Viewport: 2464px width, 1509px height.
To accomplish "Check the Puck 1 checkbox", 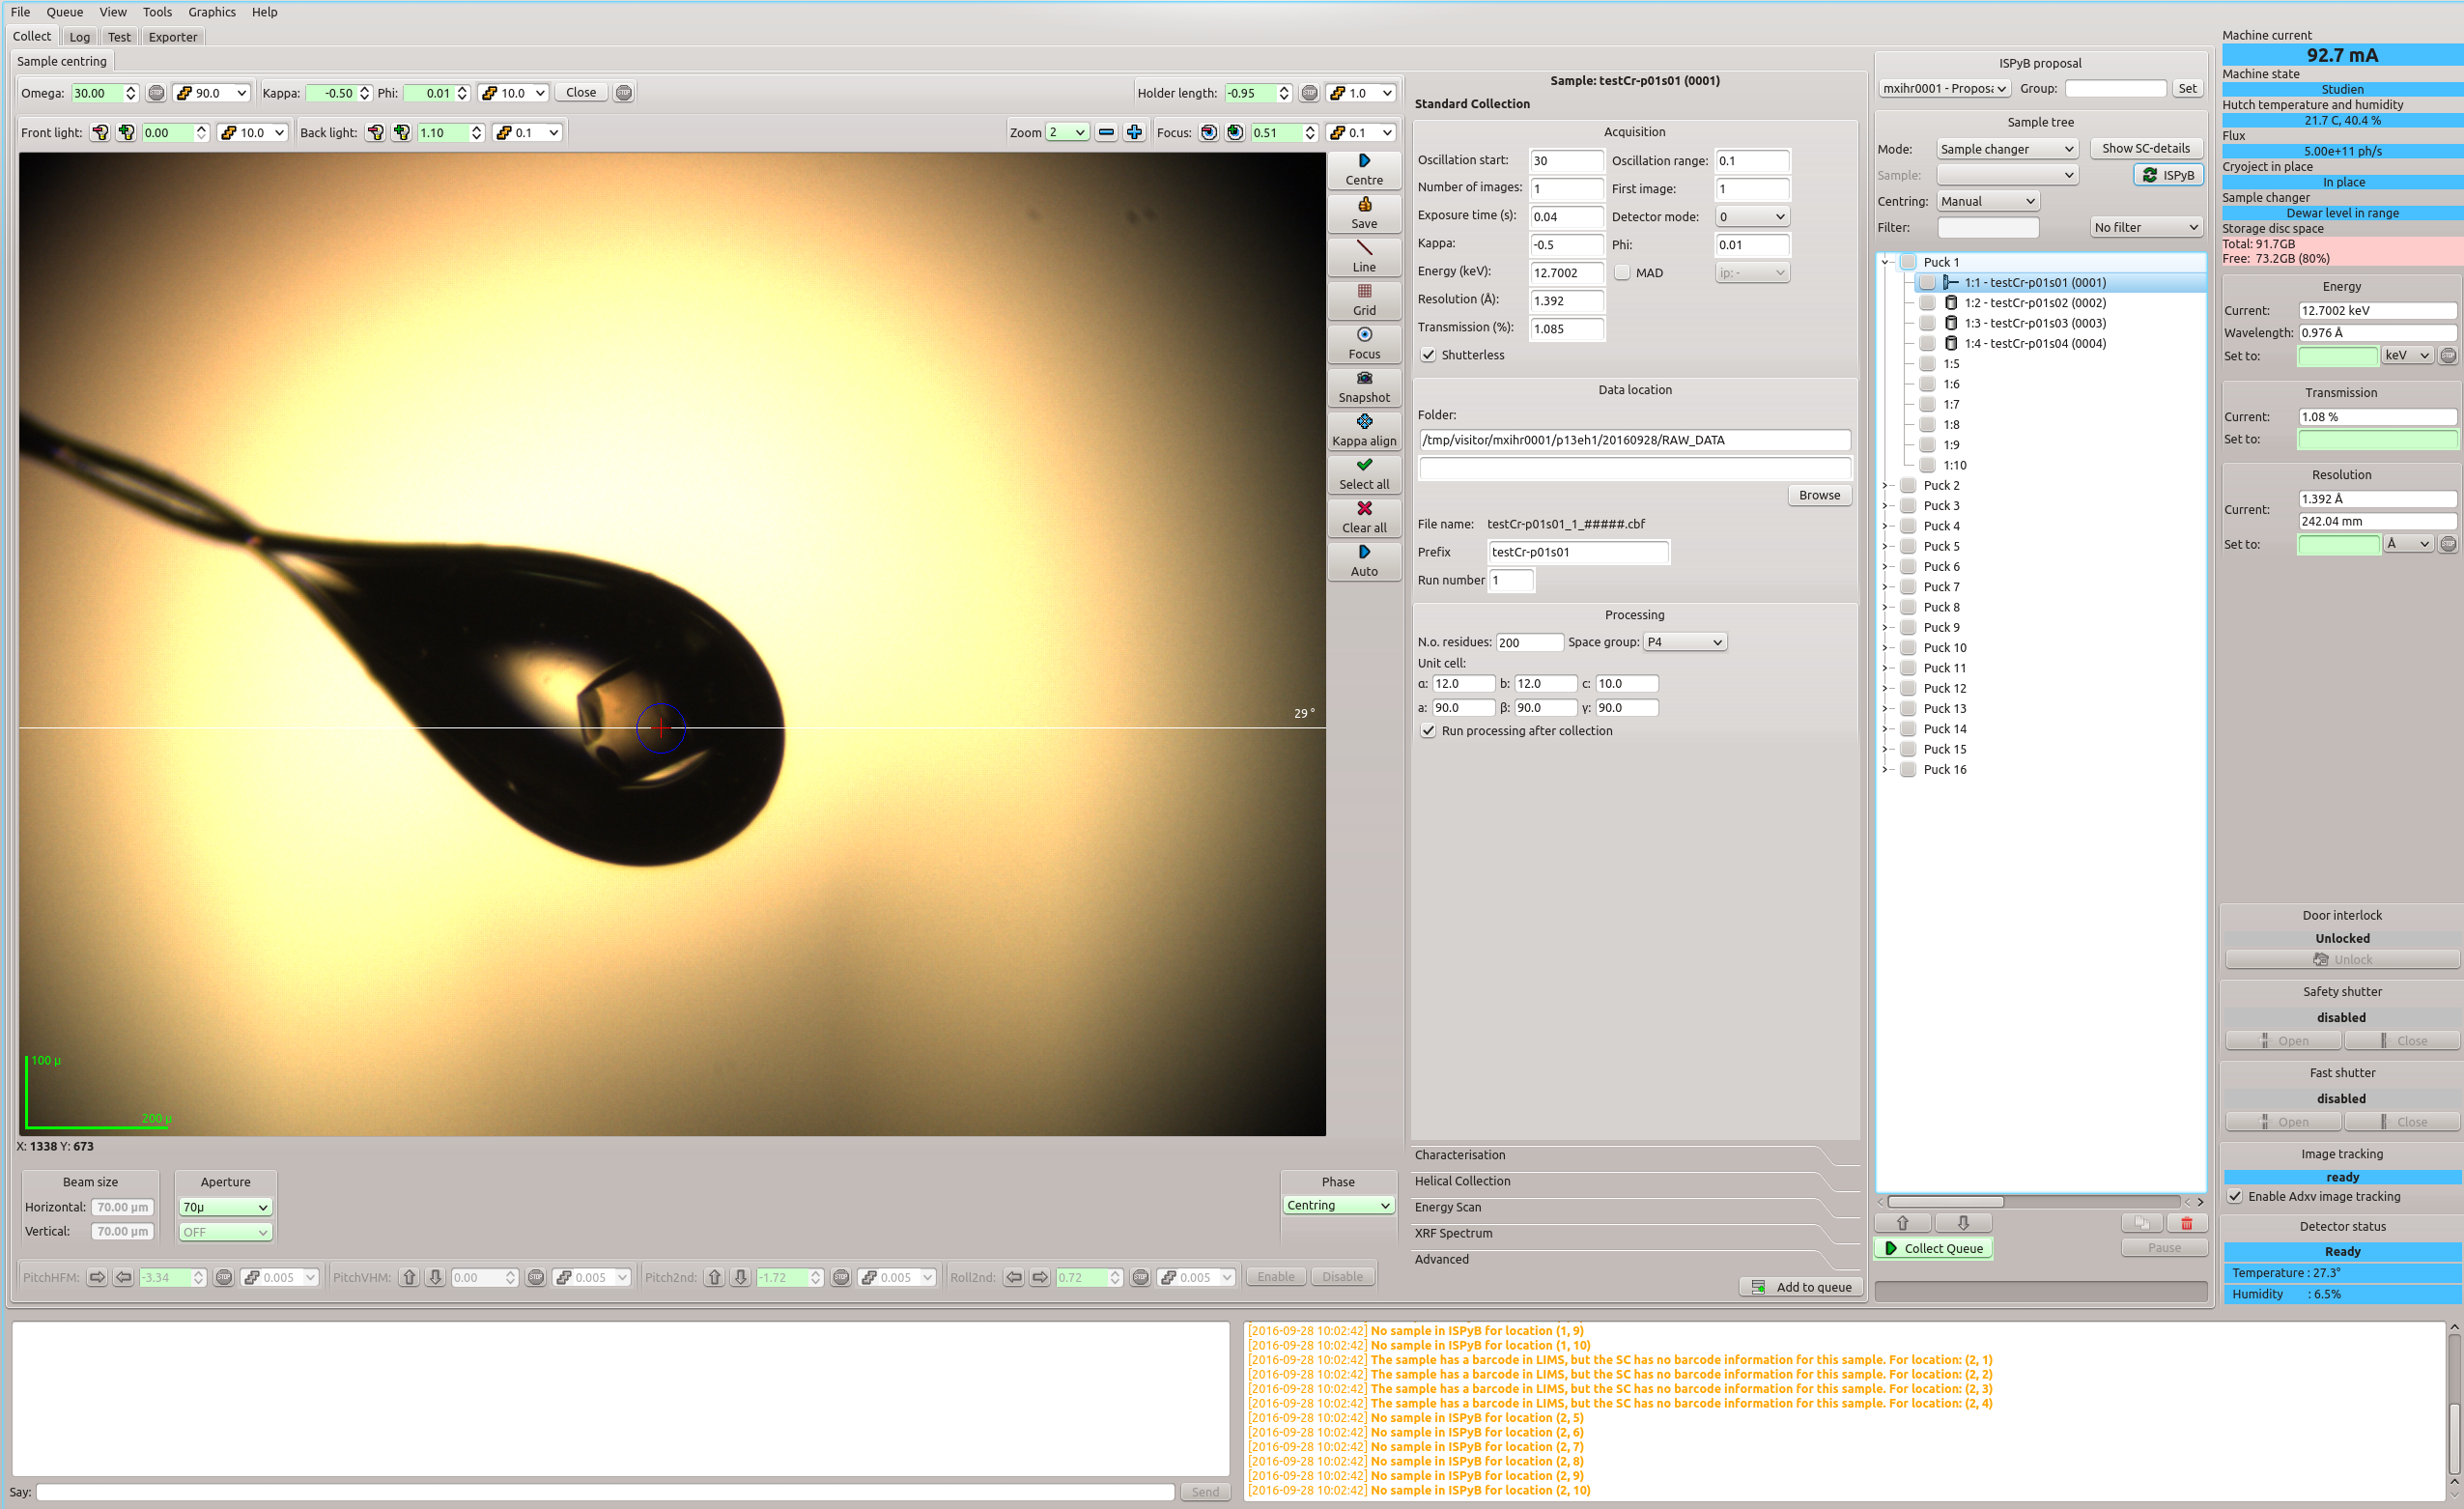I will point(1908,262).
